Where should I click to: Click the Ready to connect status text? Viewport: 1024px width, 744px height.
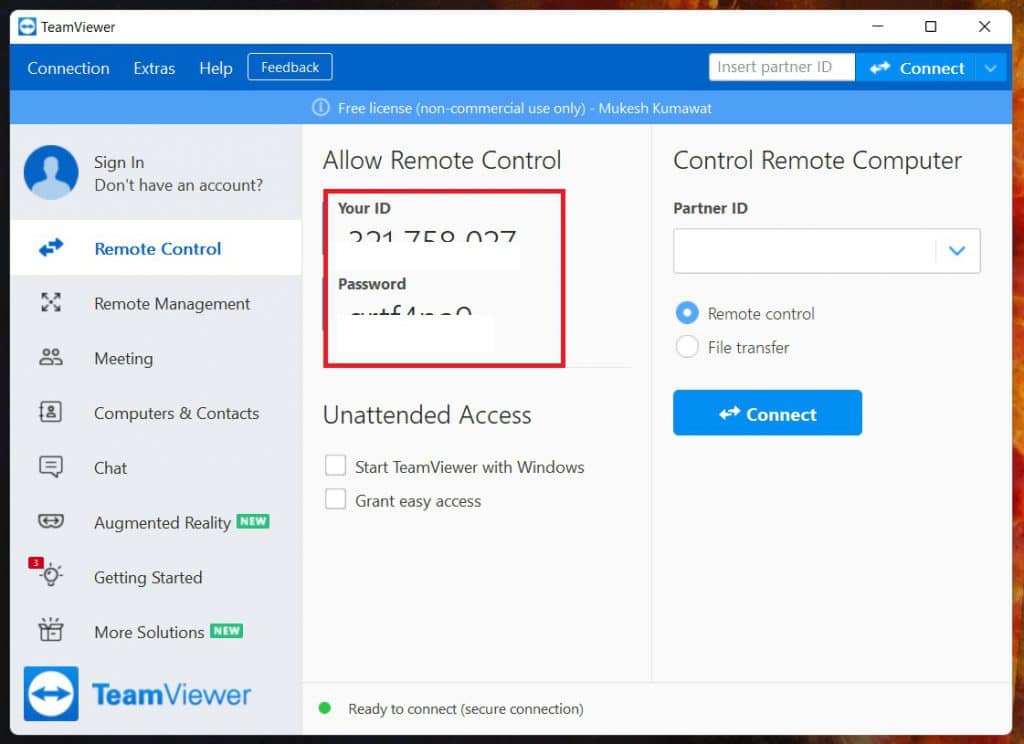pyautogui.click(x=466, y=709)
